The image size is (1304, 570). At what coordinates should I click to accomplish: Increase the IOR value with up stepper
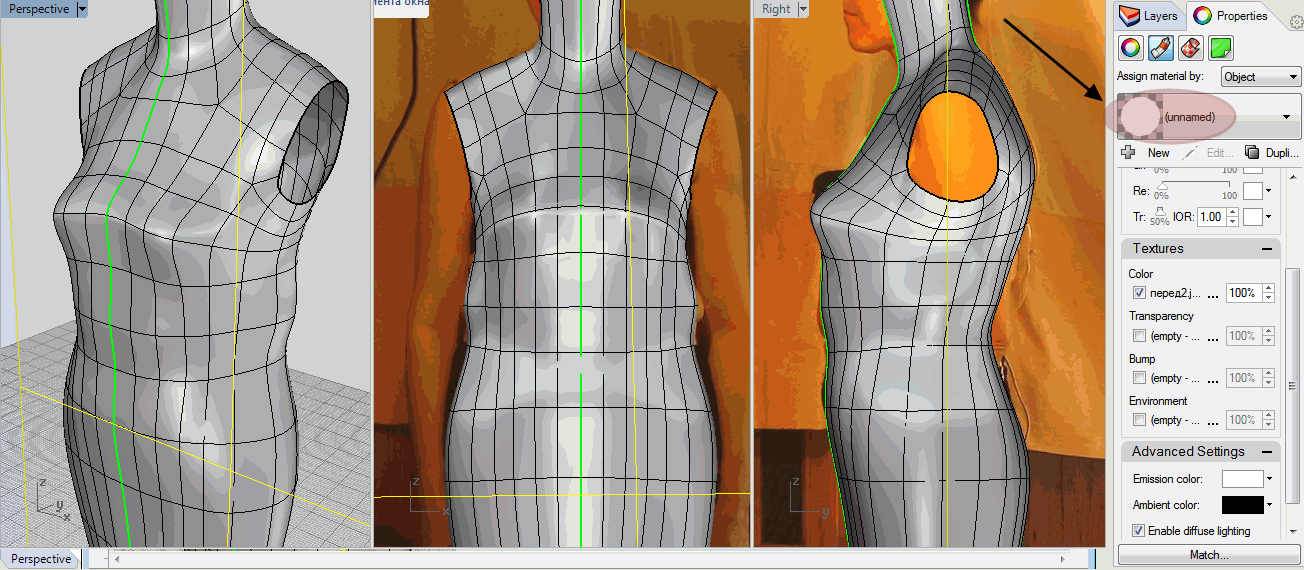pos(1232,212)
